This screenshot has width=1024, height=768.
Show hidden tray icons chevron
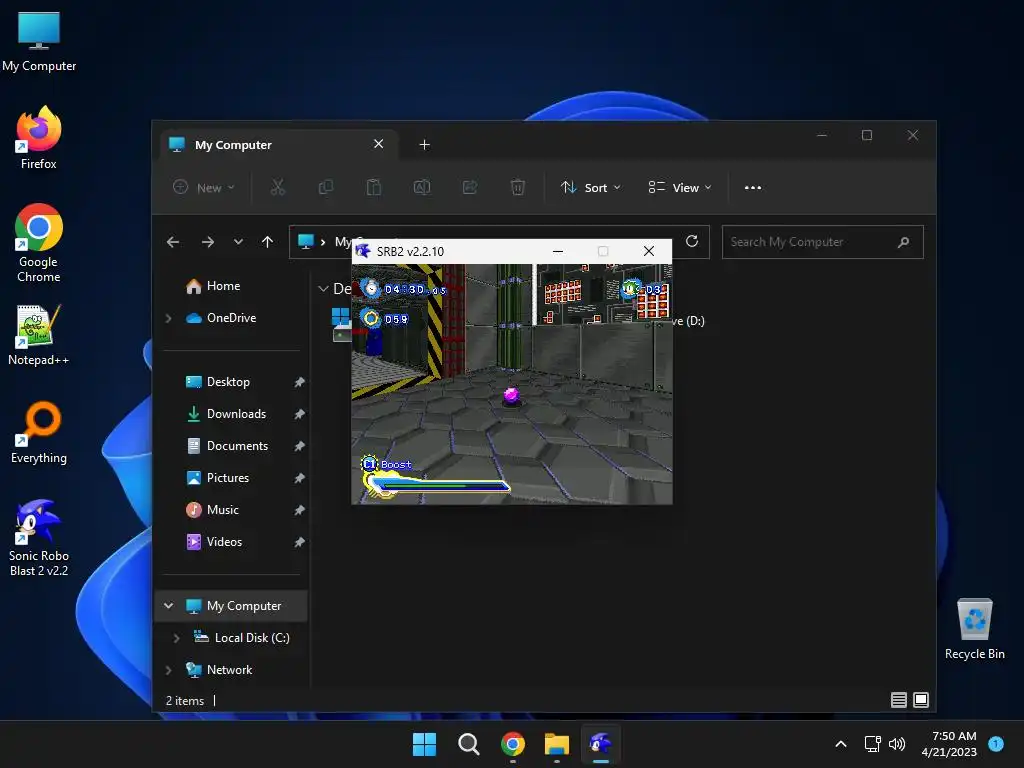[841, 744]
